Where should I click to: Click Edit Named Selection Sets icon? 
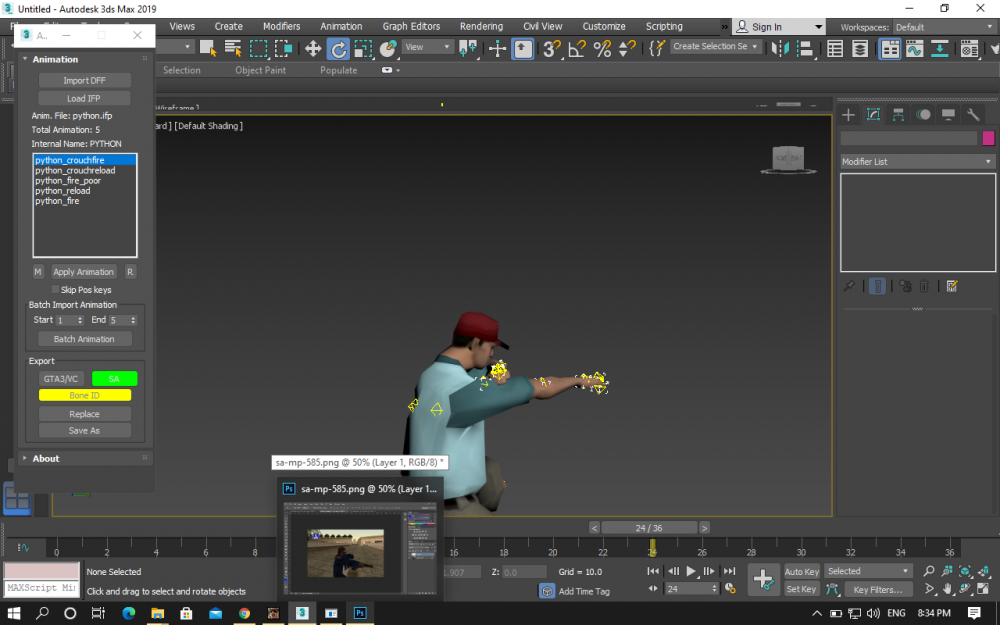pos(657,48)
